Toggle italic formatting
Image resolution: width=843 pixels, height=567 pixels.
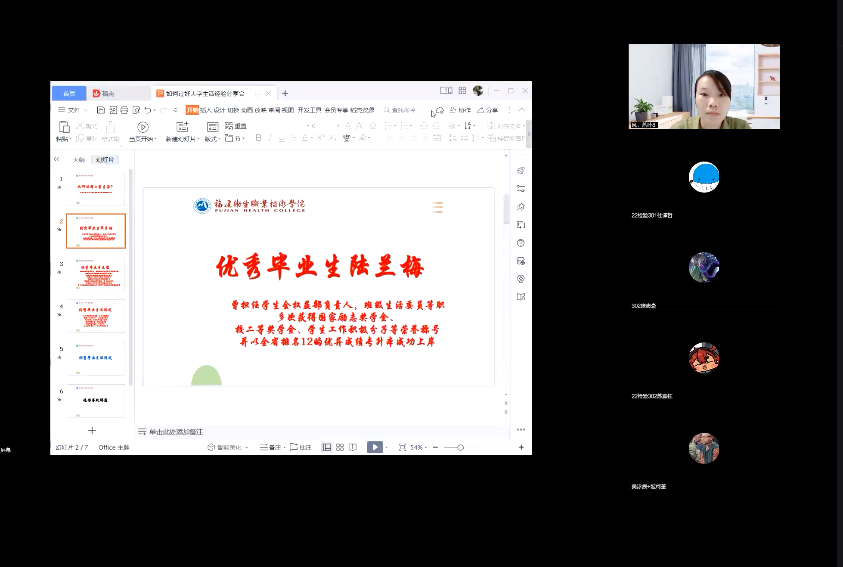coord(270,139)
